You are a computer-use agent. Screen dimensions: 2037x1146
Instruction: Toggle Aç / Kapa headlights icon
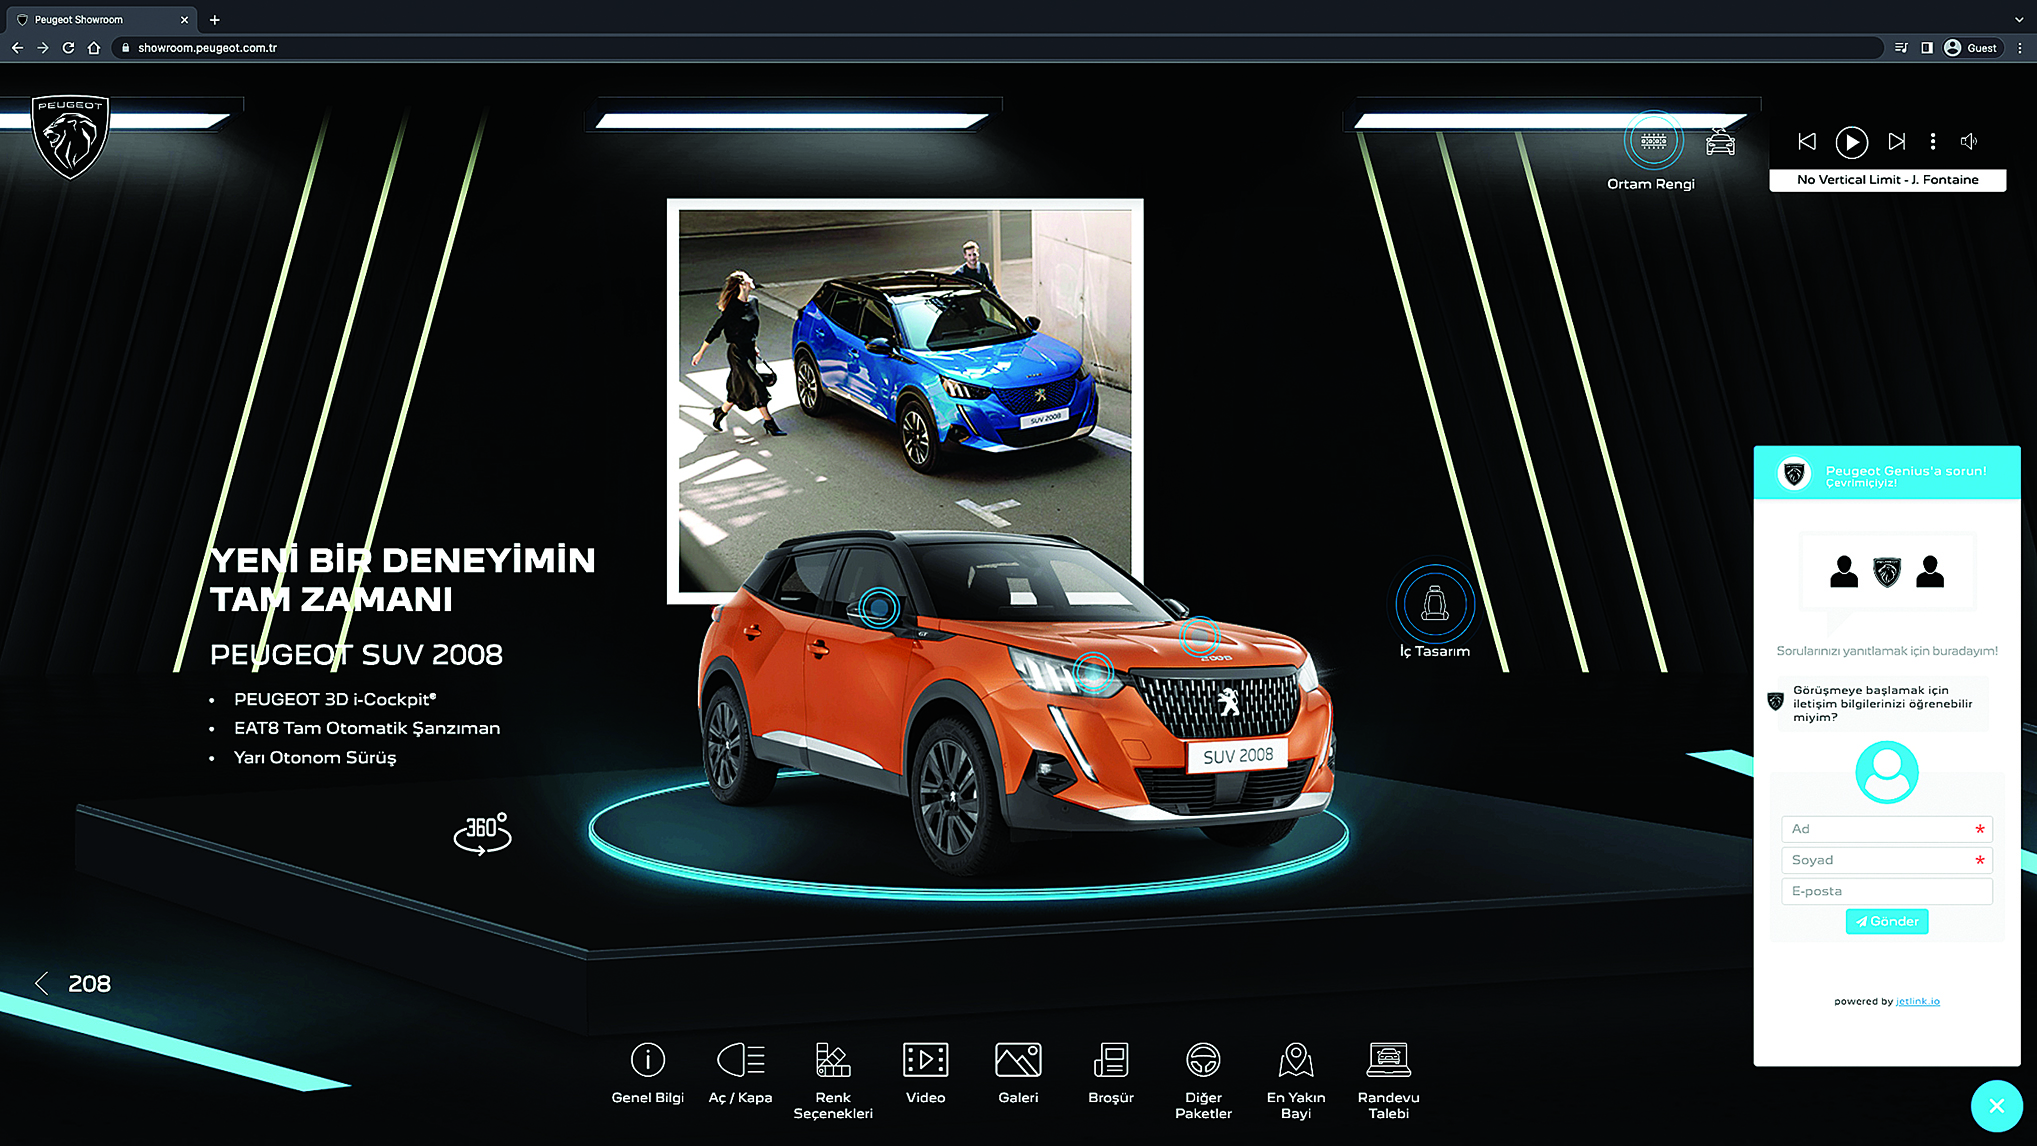tap(740, 1061)
